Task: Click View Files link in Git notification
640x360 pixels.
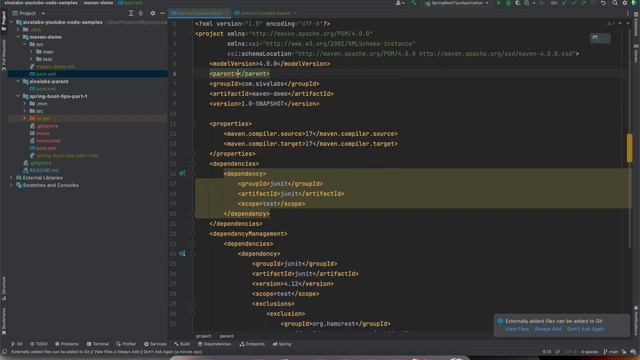Action: (517, 329)
